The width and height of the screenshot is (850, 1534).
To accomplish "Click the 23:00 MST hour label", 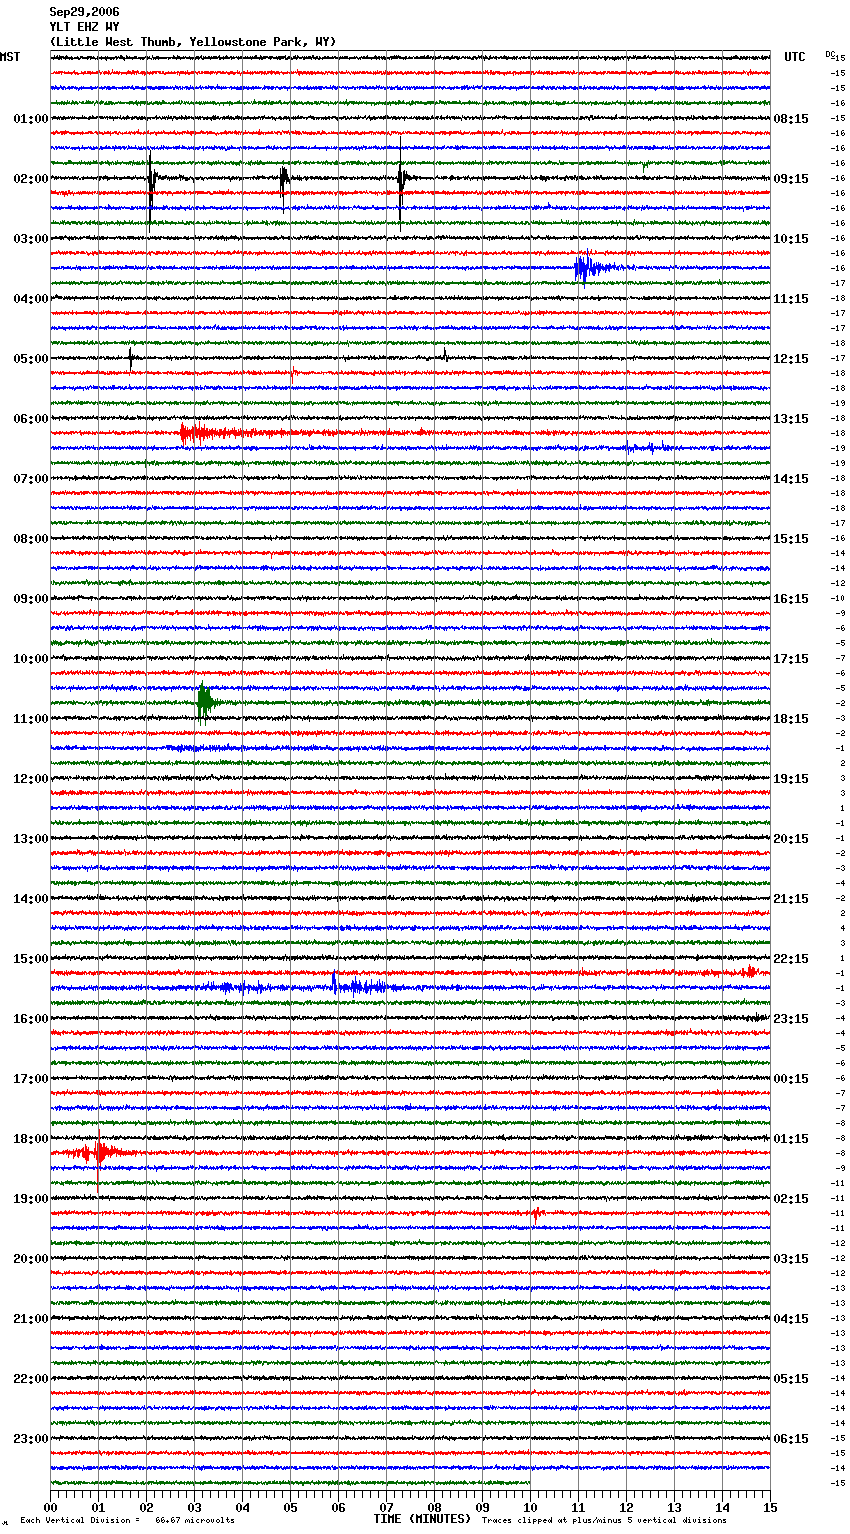I will (x=31, y=1439).
